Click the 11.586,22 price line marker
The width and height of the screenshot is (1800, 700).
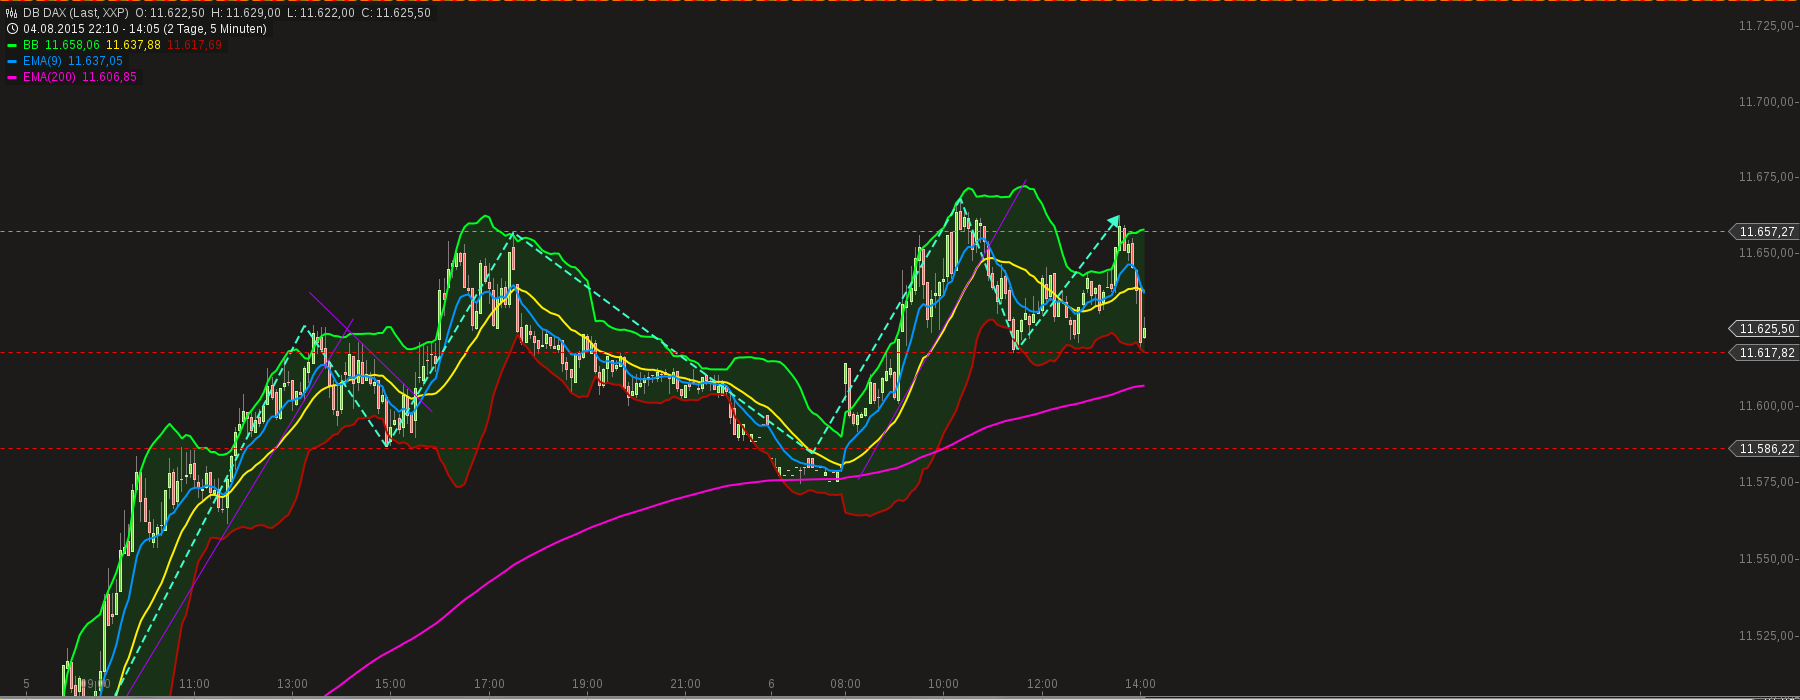(x=1763, y=448)
